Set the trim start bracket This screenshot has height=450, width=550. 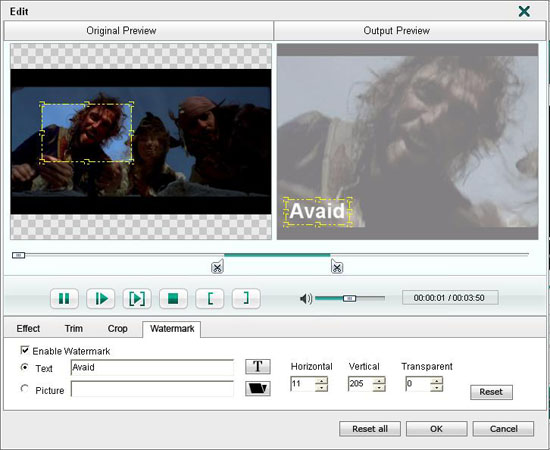[210, 298]
